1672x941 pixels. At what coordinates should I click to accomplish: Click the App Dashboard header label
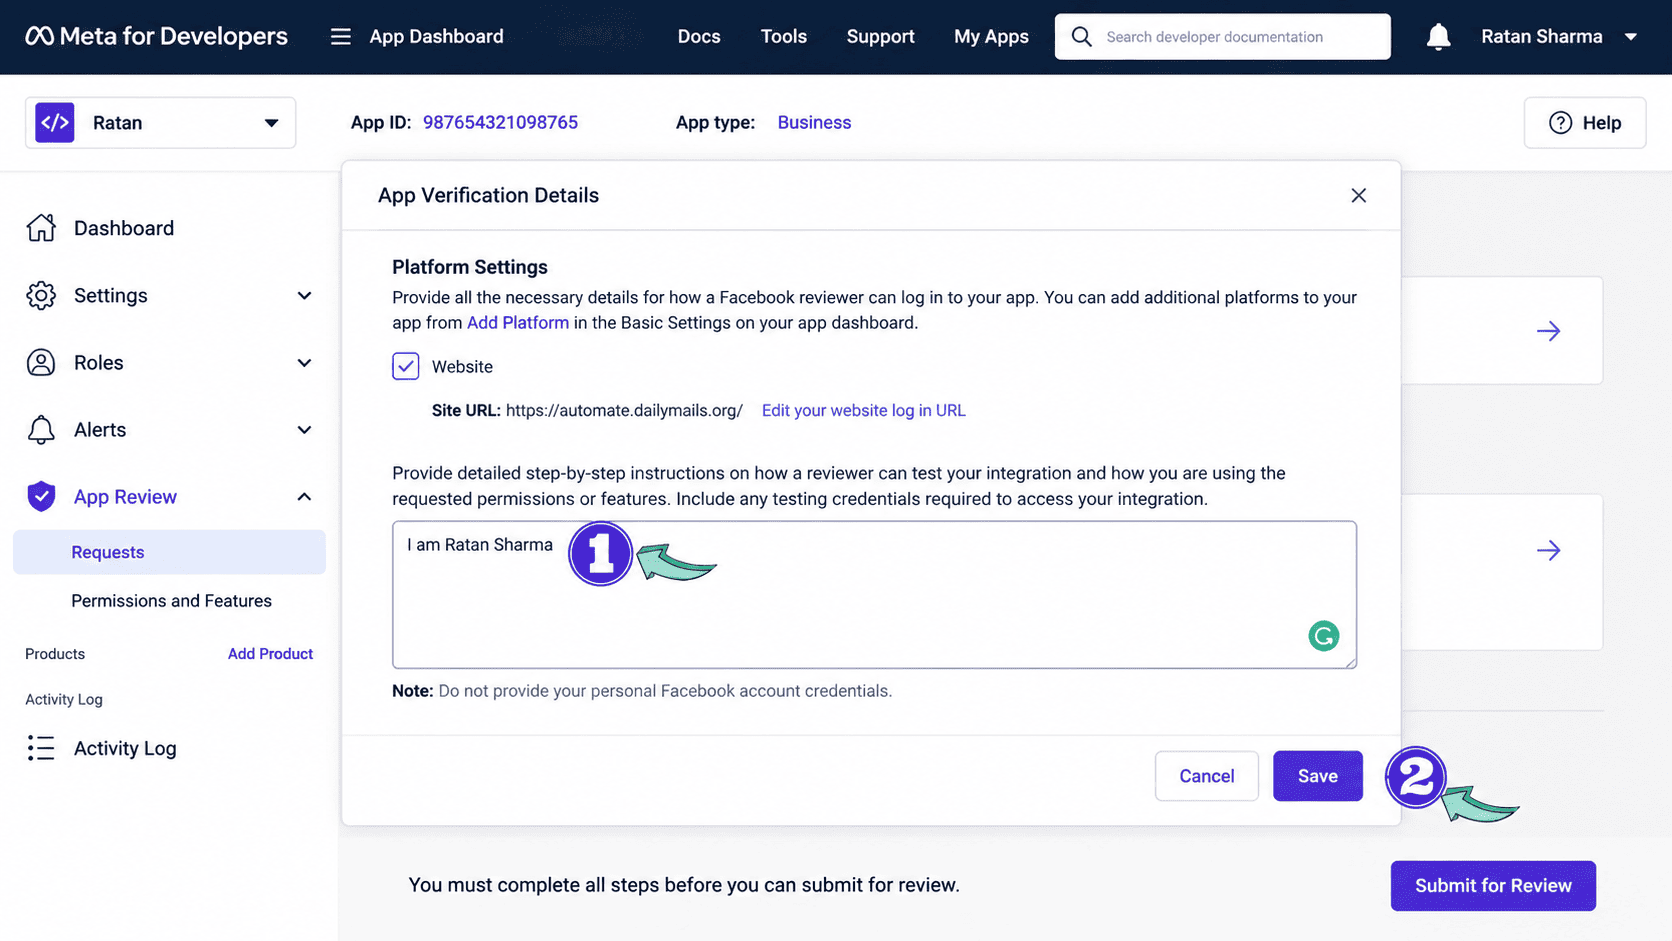[x=436, y=37]
